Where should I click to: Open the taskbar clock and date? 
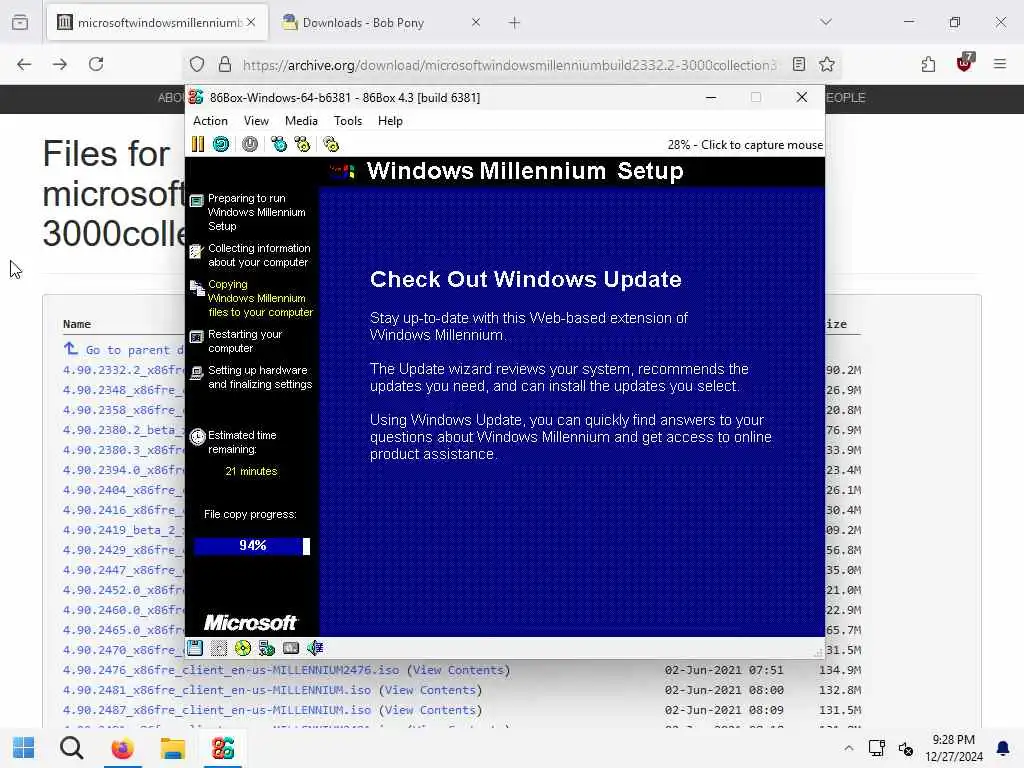point(953,748)
